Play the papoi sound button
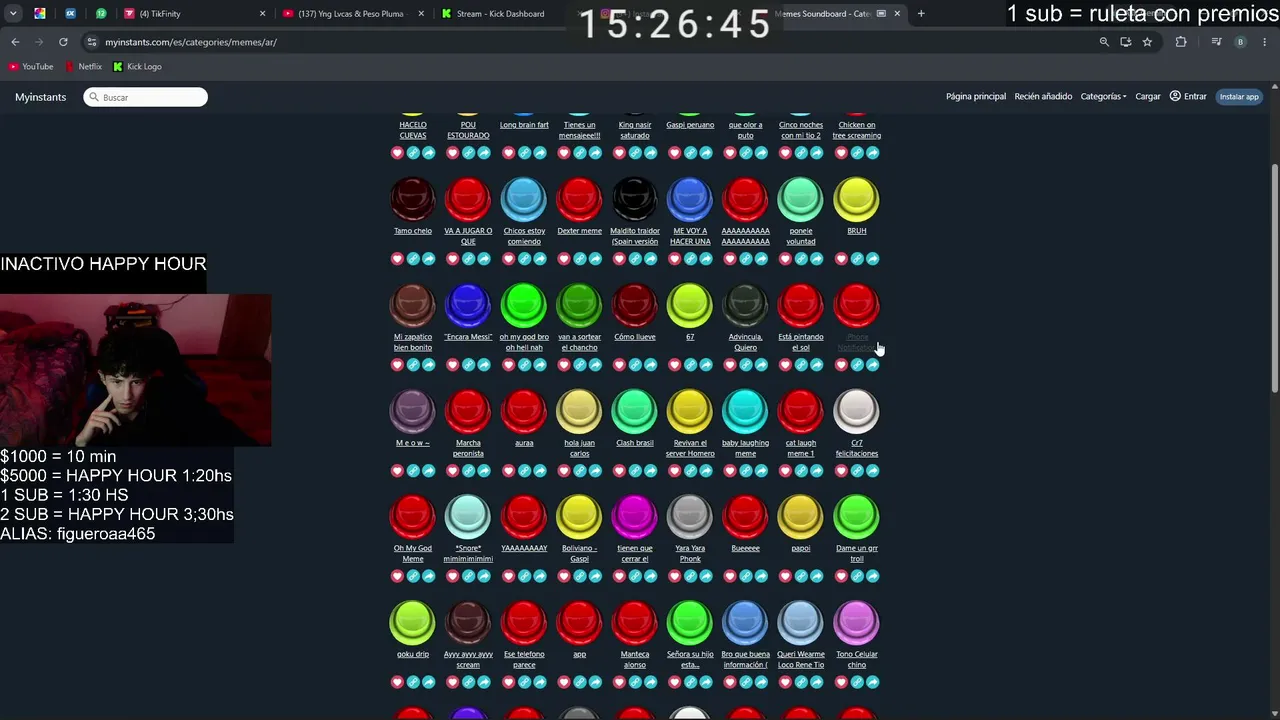 [x=801, y=517]
